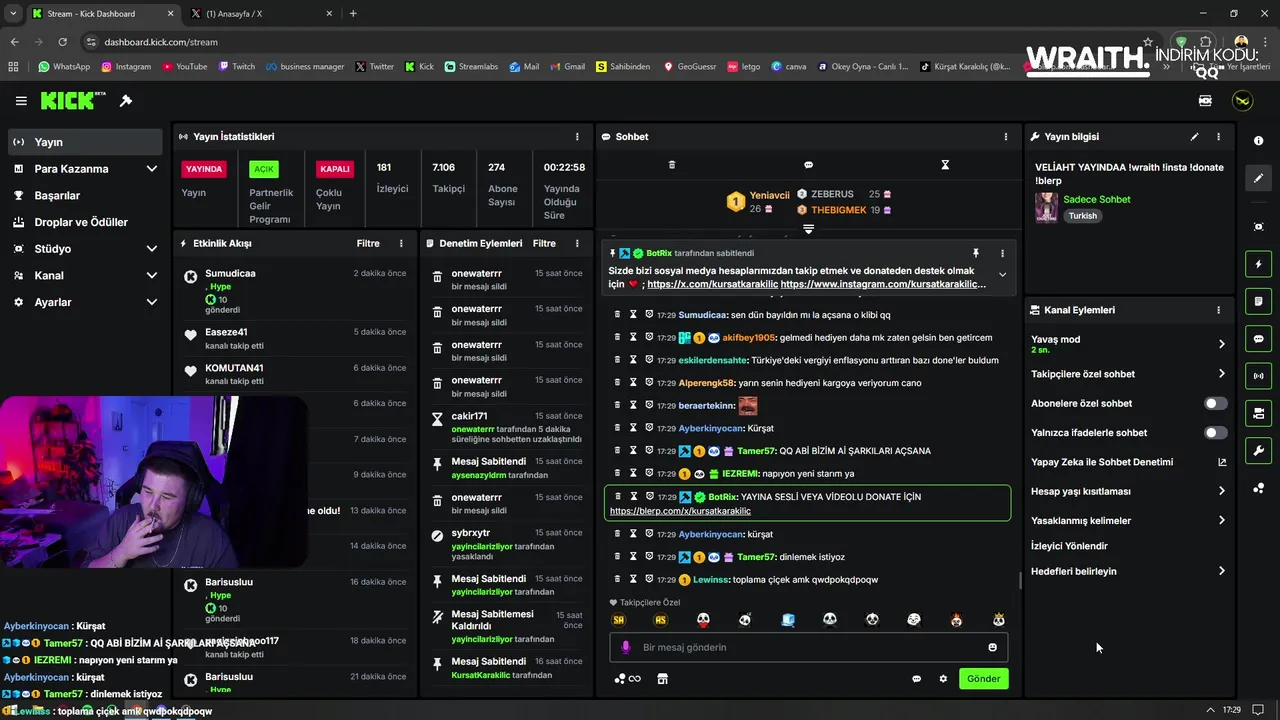Click the shield icon on Lewinss's message
The width and height of the screenshot is (1280, 720).
[649, 579]
